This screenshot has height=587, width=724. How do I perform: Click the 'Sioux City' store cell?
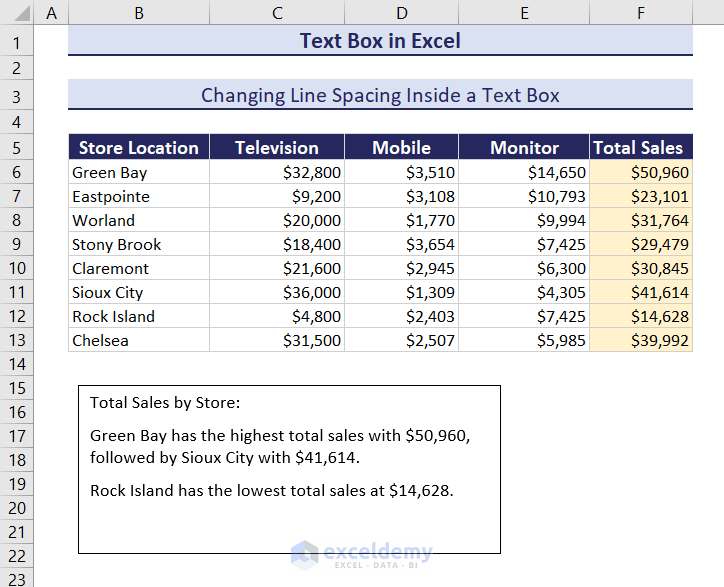139,292
